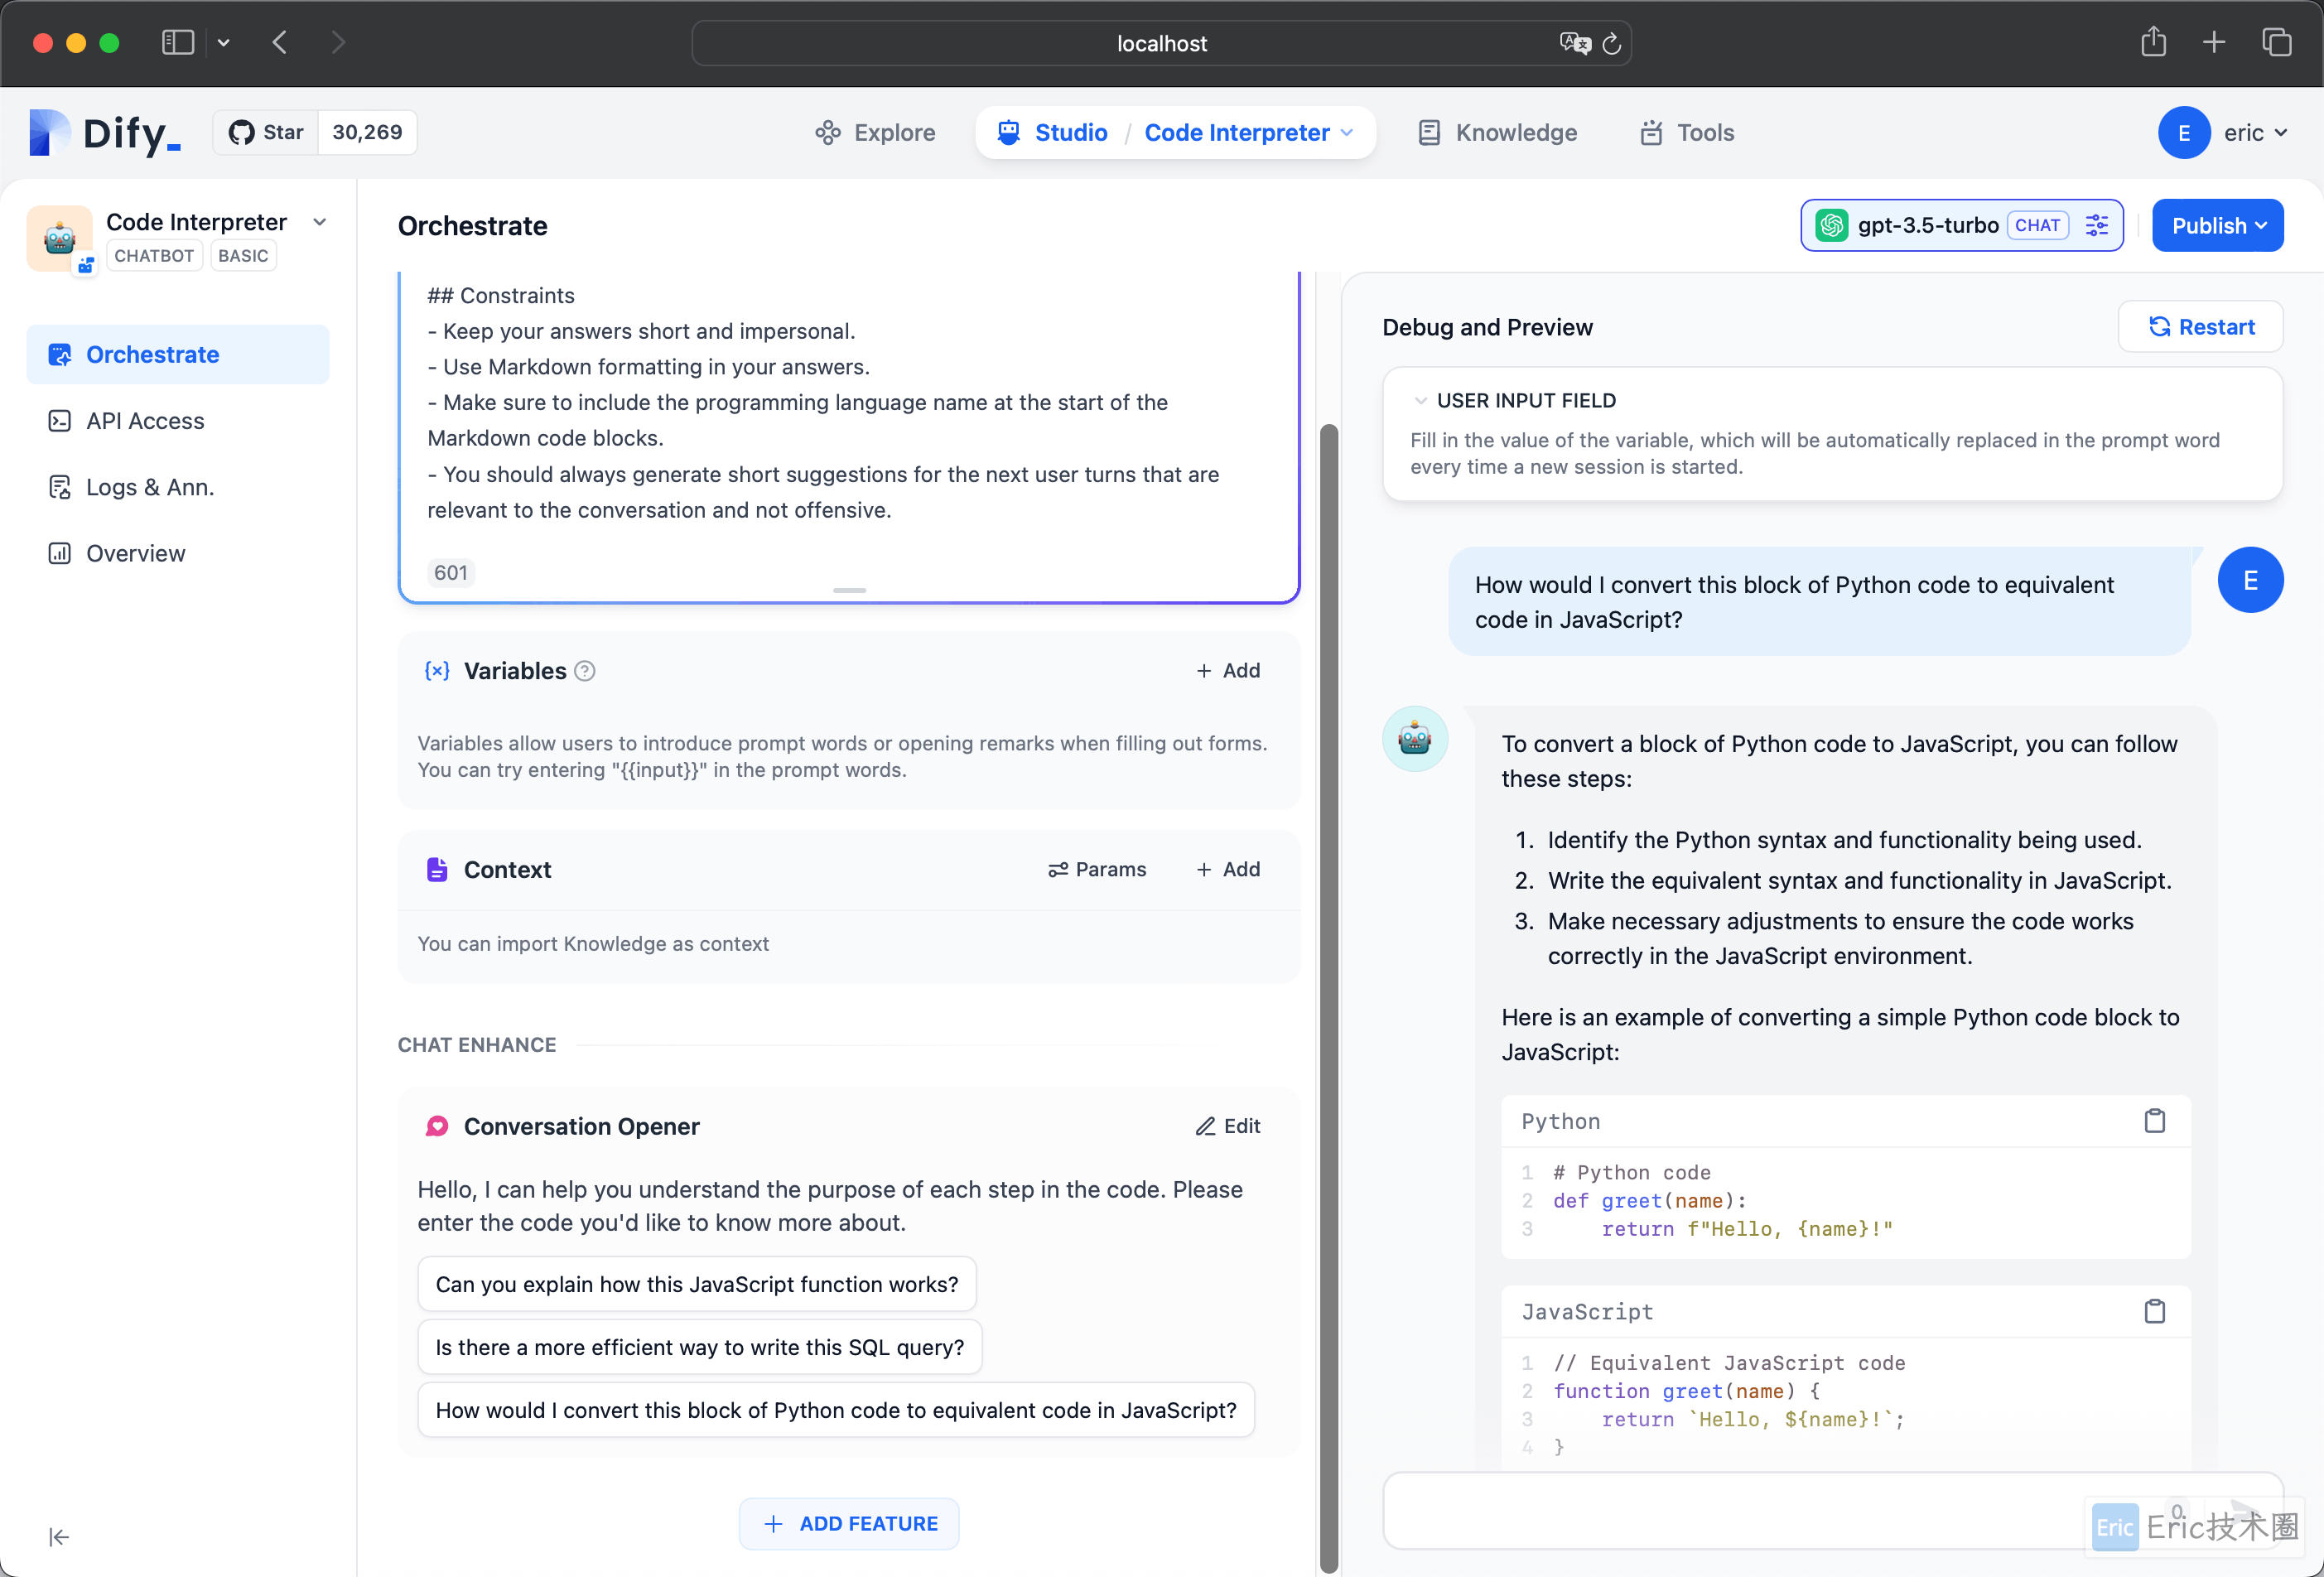Click the Conversation Opener chat bubble icon

pos(437,1126)
